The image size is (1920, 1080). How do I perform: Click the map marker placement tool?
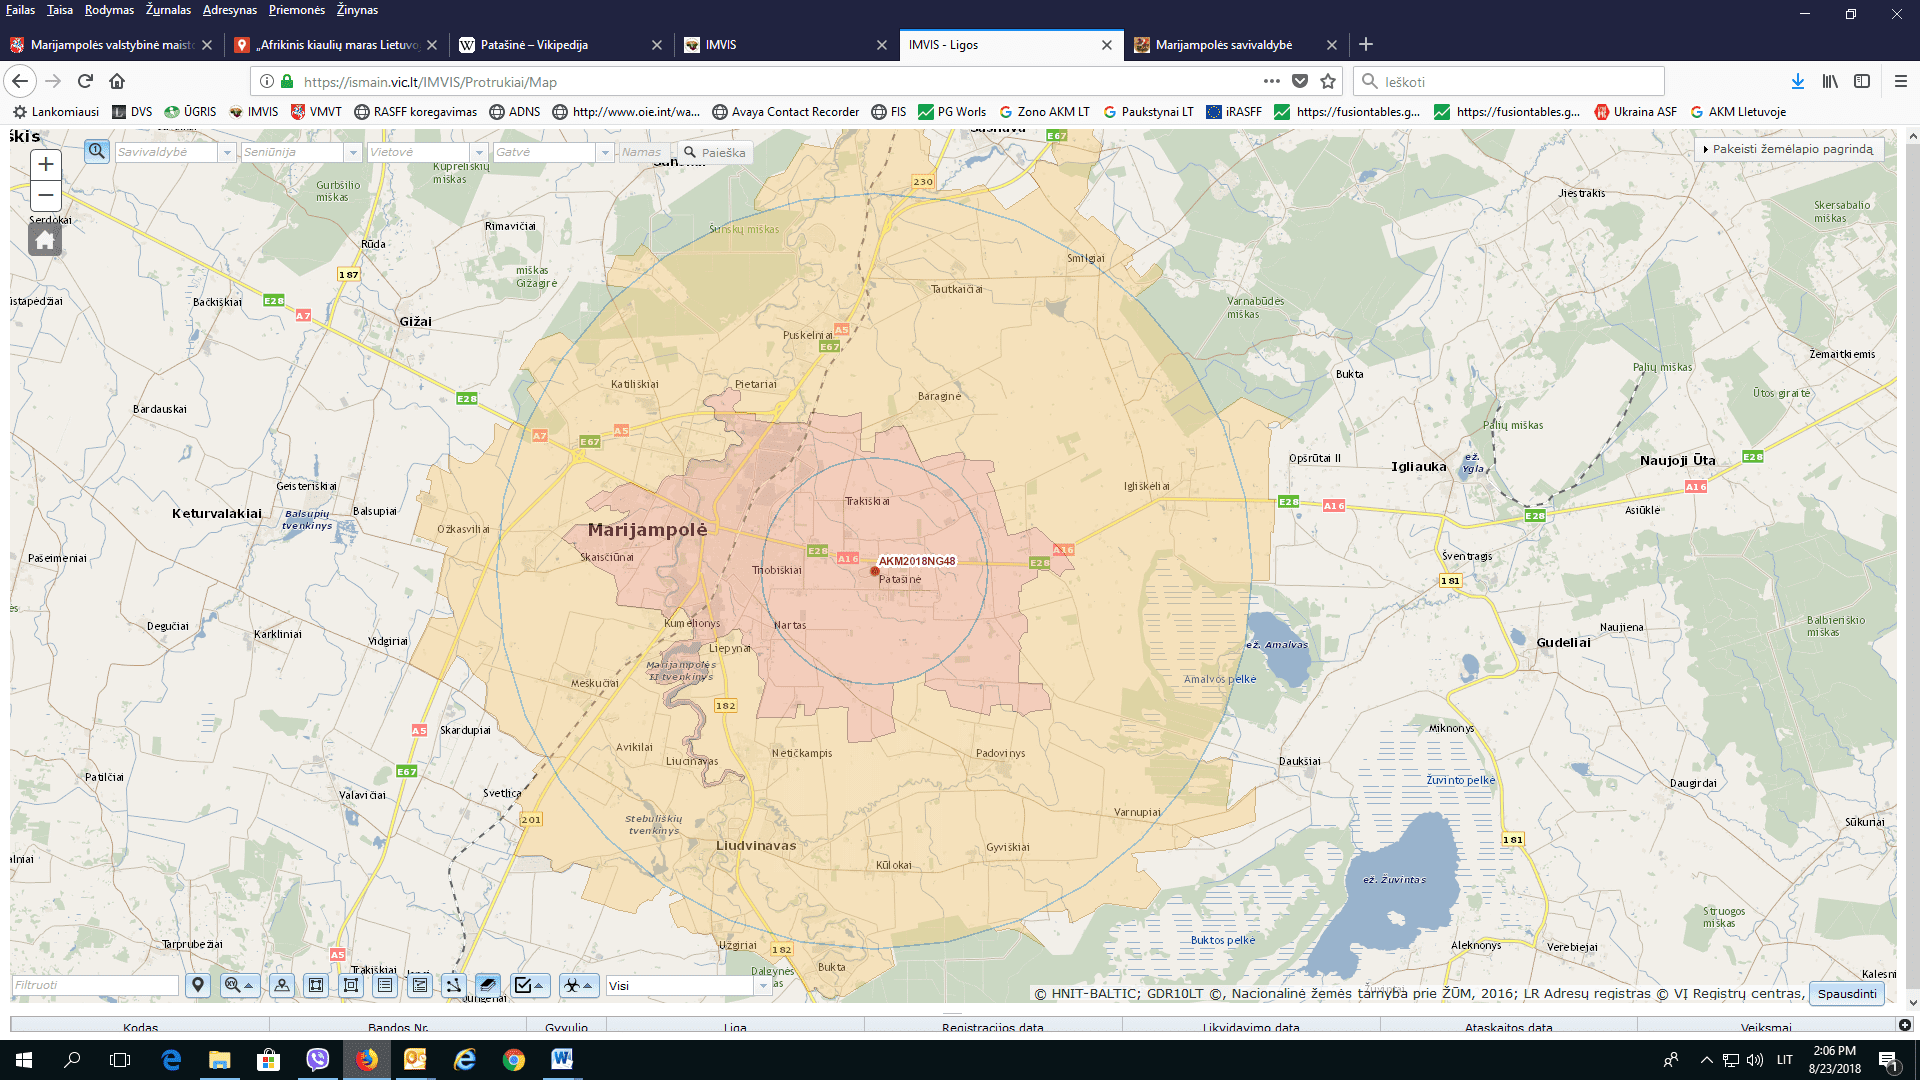282,985
